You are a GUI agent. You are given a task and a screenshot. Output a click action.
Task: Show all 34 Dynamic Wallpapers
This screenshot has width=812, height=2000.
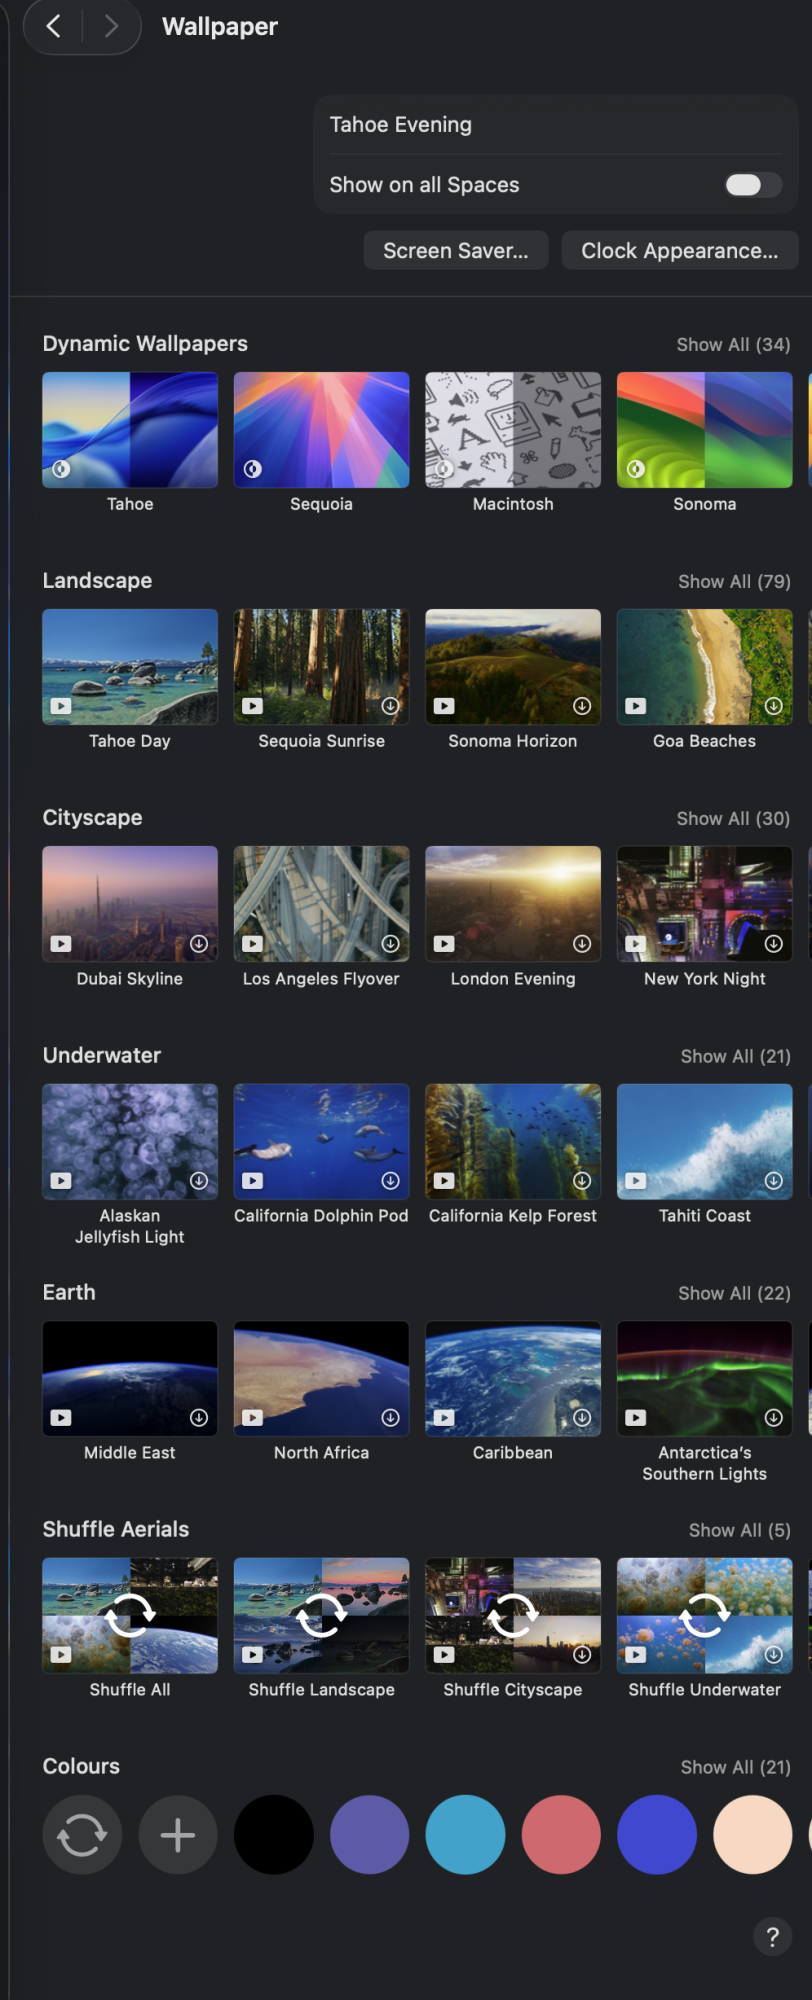[733, 344]
